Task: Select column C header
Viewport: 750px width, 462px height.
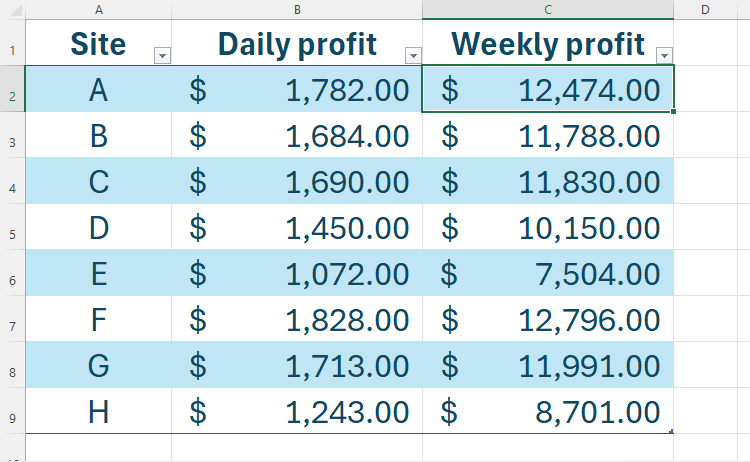Action: coord(547,9)
